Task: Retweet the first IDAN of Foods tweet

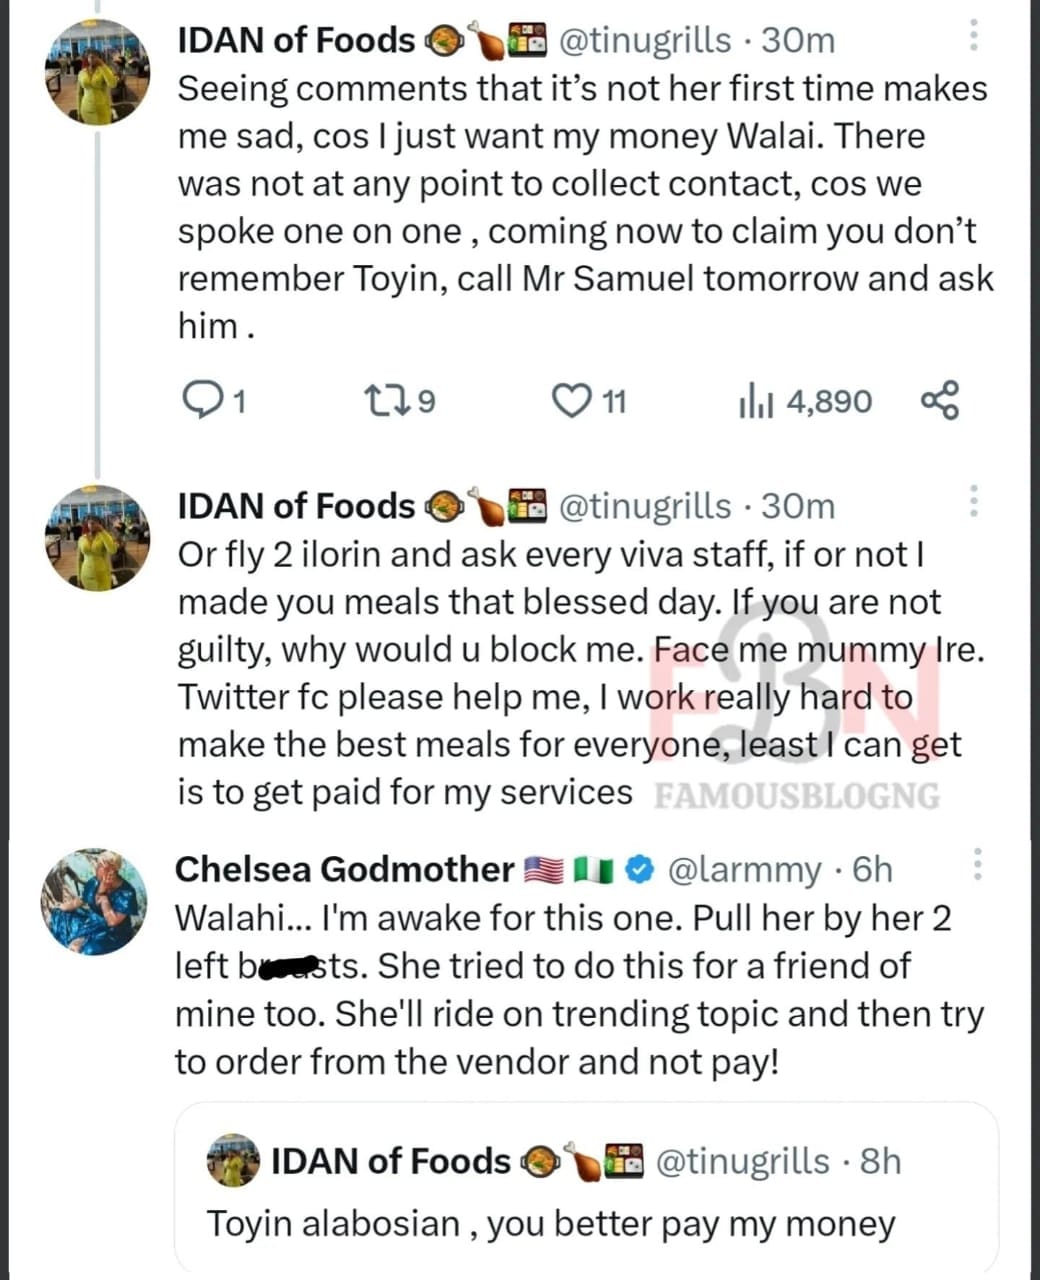Action: coord(385,401)
